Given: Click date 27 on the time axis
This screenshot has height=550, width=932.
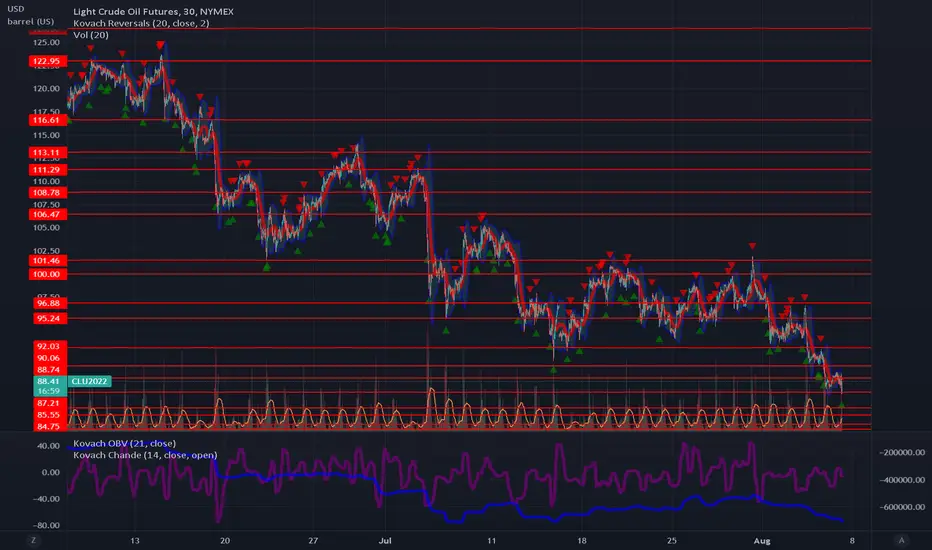Looking at the screenshot, I should (313, 540).
